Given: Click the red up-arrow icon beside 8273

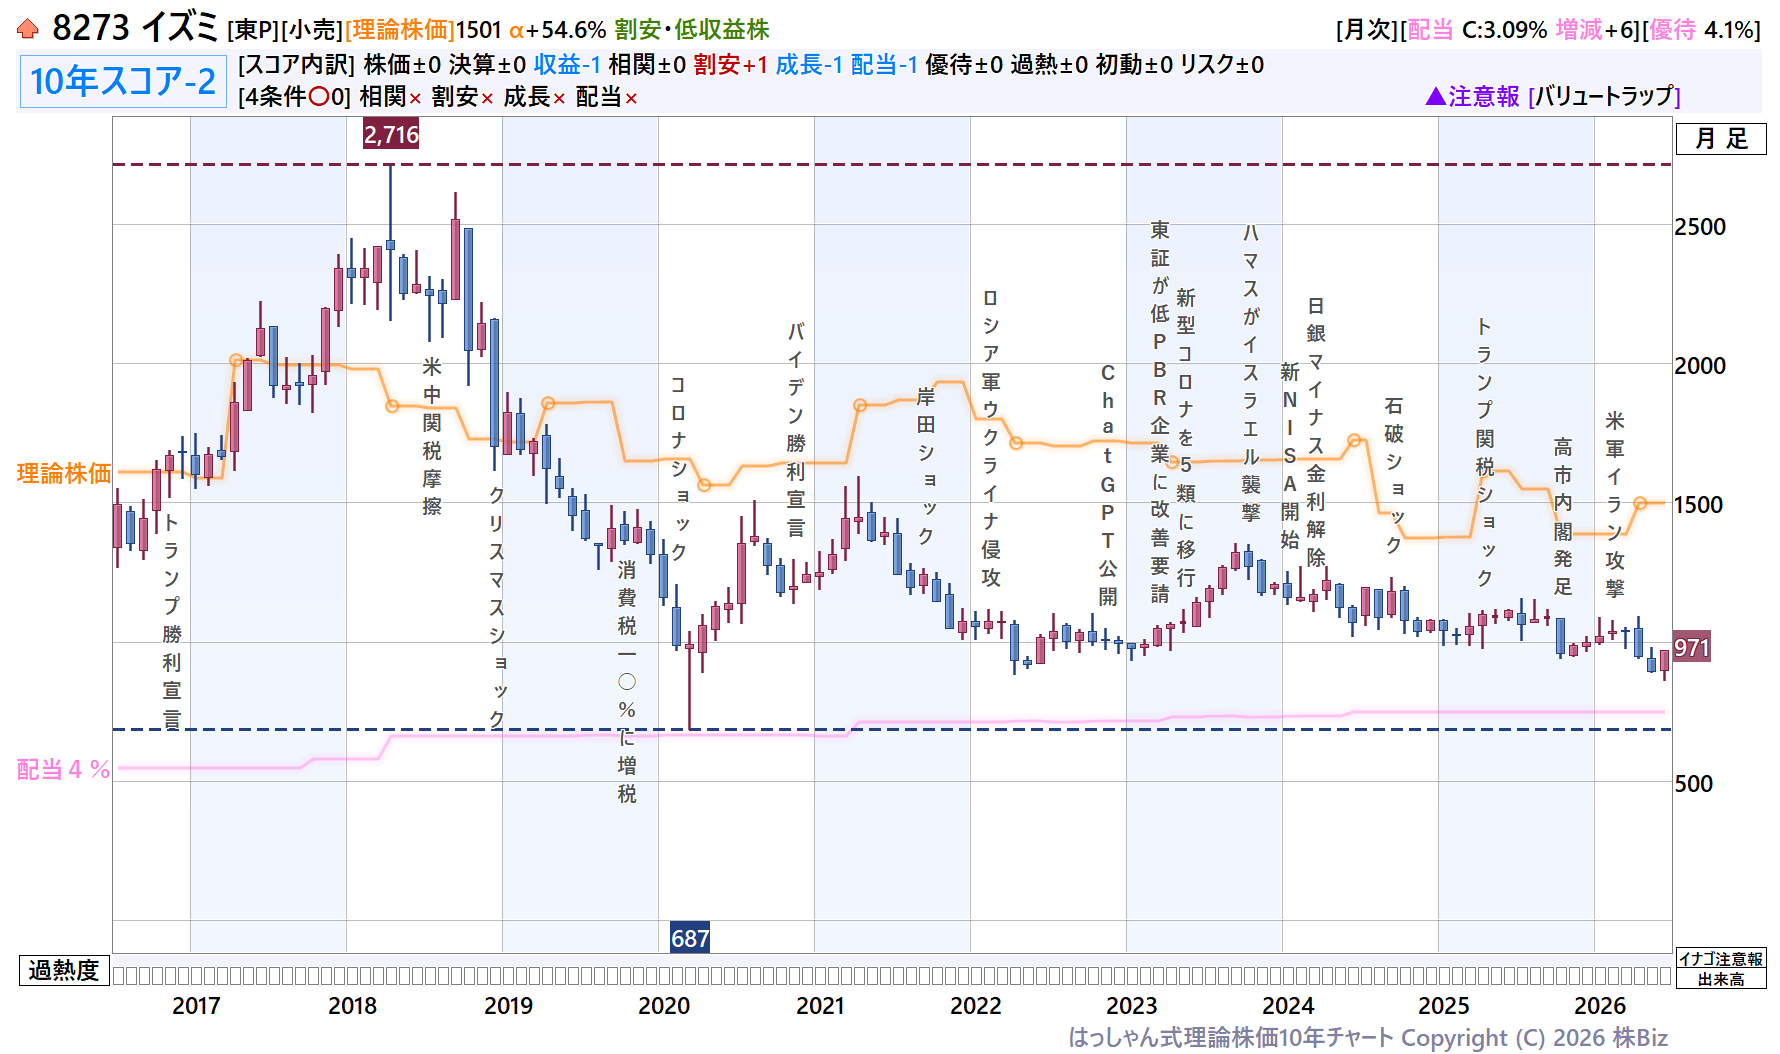Looking at the screenshot, I should click(28, 29).
